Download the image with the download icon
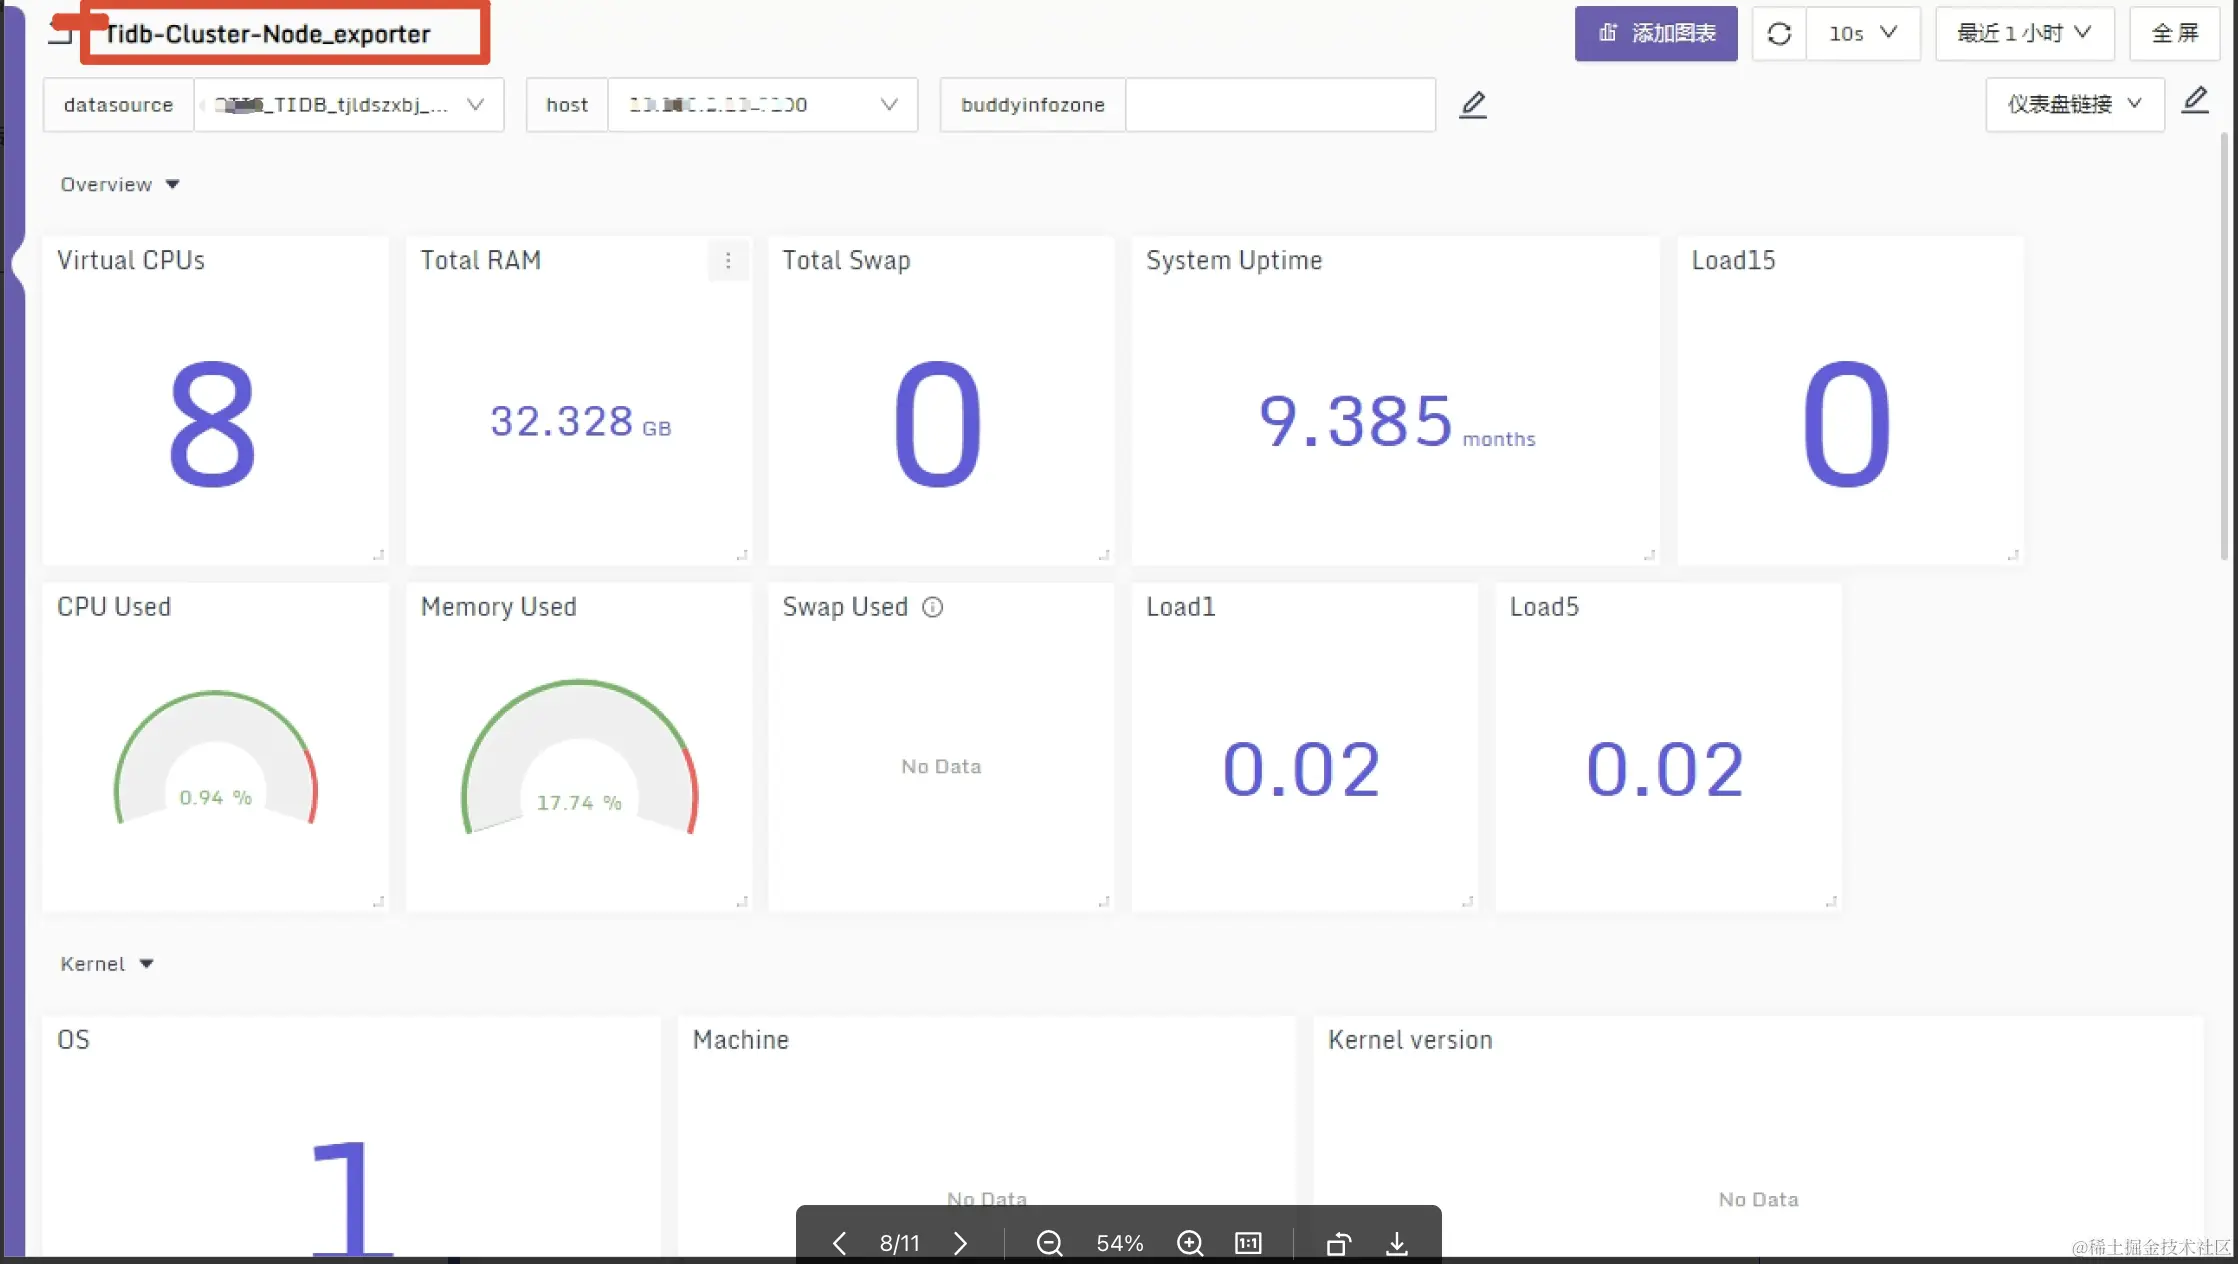2238x1264 pixels. pyautogui.click(x=1397, y=1243)
